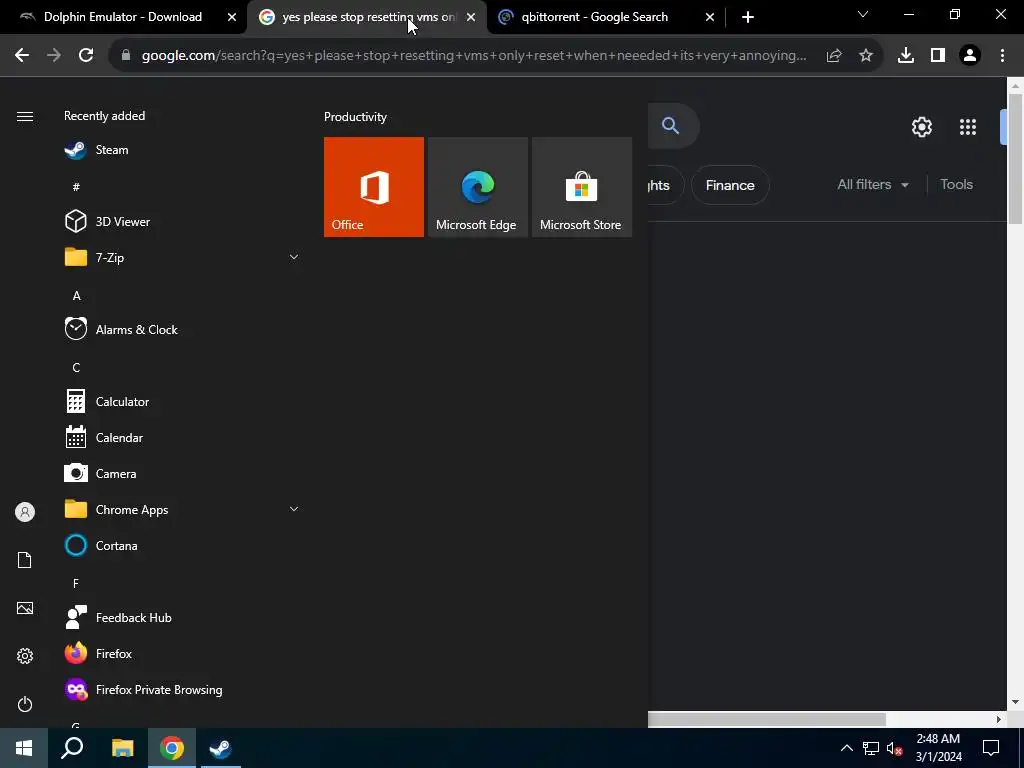Open Google quick settings gear
Viewport: 1024px width, 768px height.
pyautogui.click(x=921, y=127)
